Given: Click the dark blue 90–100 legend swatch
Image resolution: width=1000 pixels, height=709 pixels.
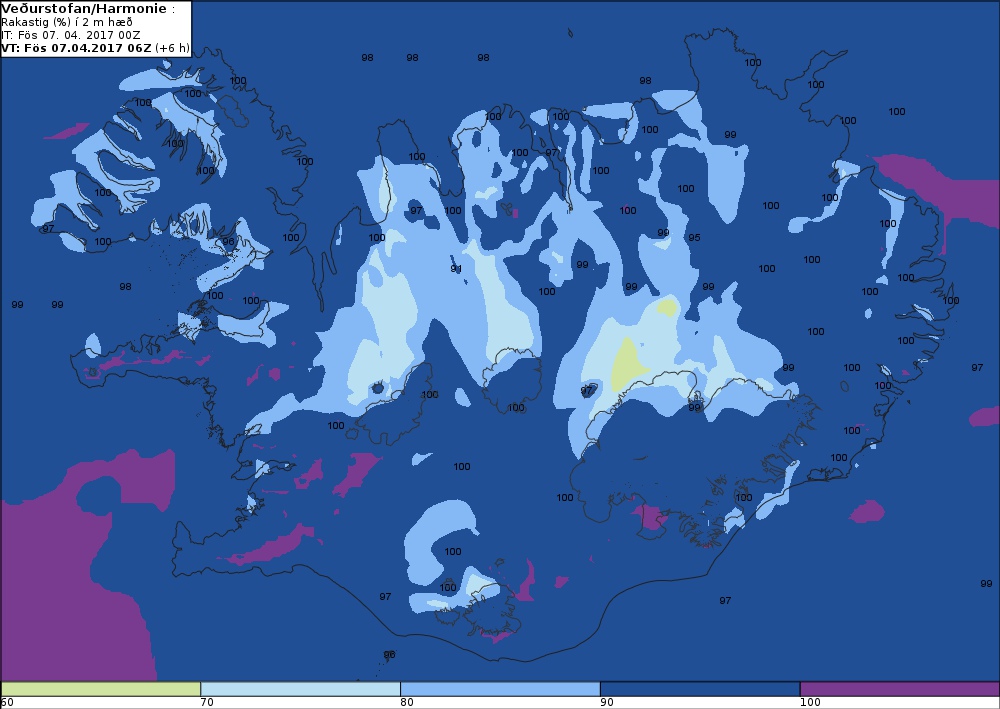Looking at the screenshot, I should coord(700,689).
